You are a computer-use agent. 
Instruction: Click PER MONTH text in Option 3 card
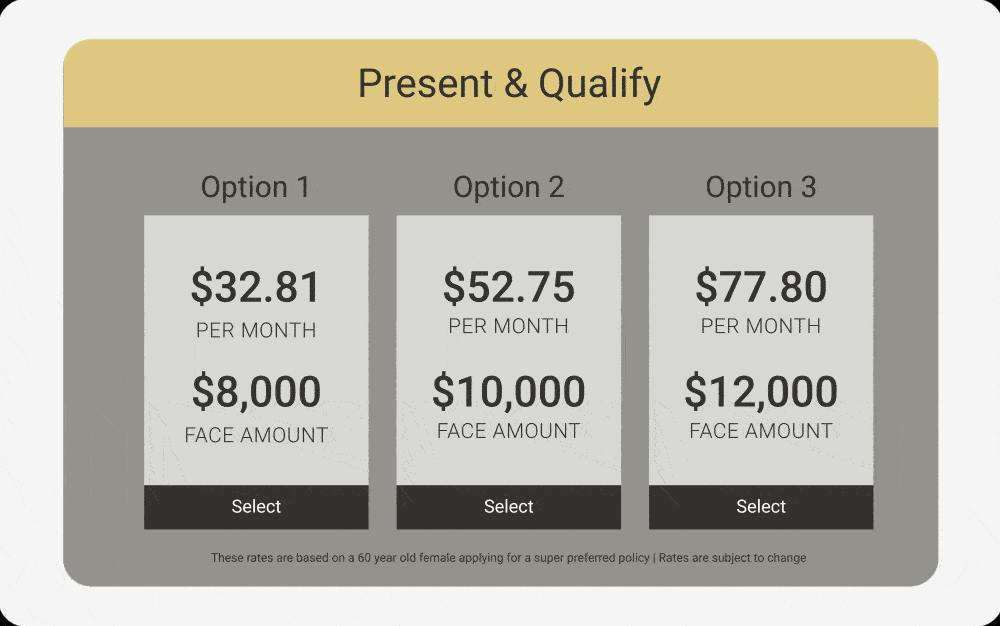[x=761, y=327]
